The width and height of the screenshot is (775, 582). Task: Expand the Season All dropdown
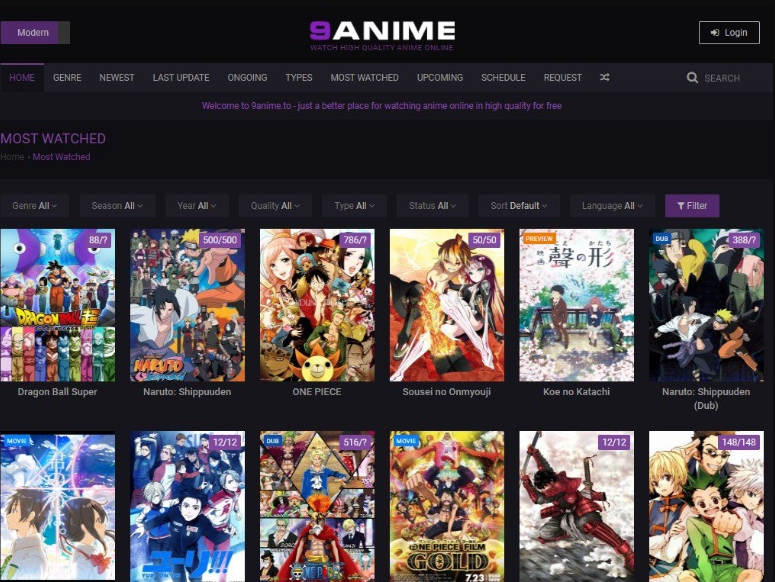click(117, 206)
